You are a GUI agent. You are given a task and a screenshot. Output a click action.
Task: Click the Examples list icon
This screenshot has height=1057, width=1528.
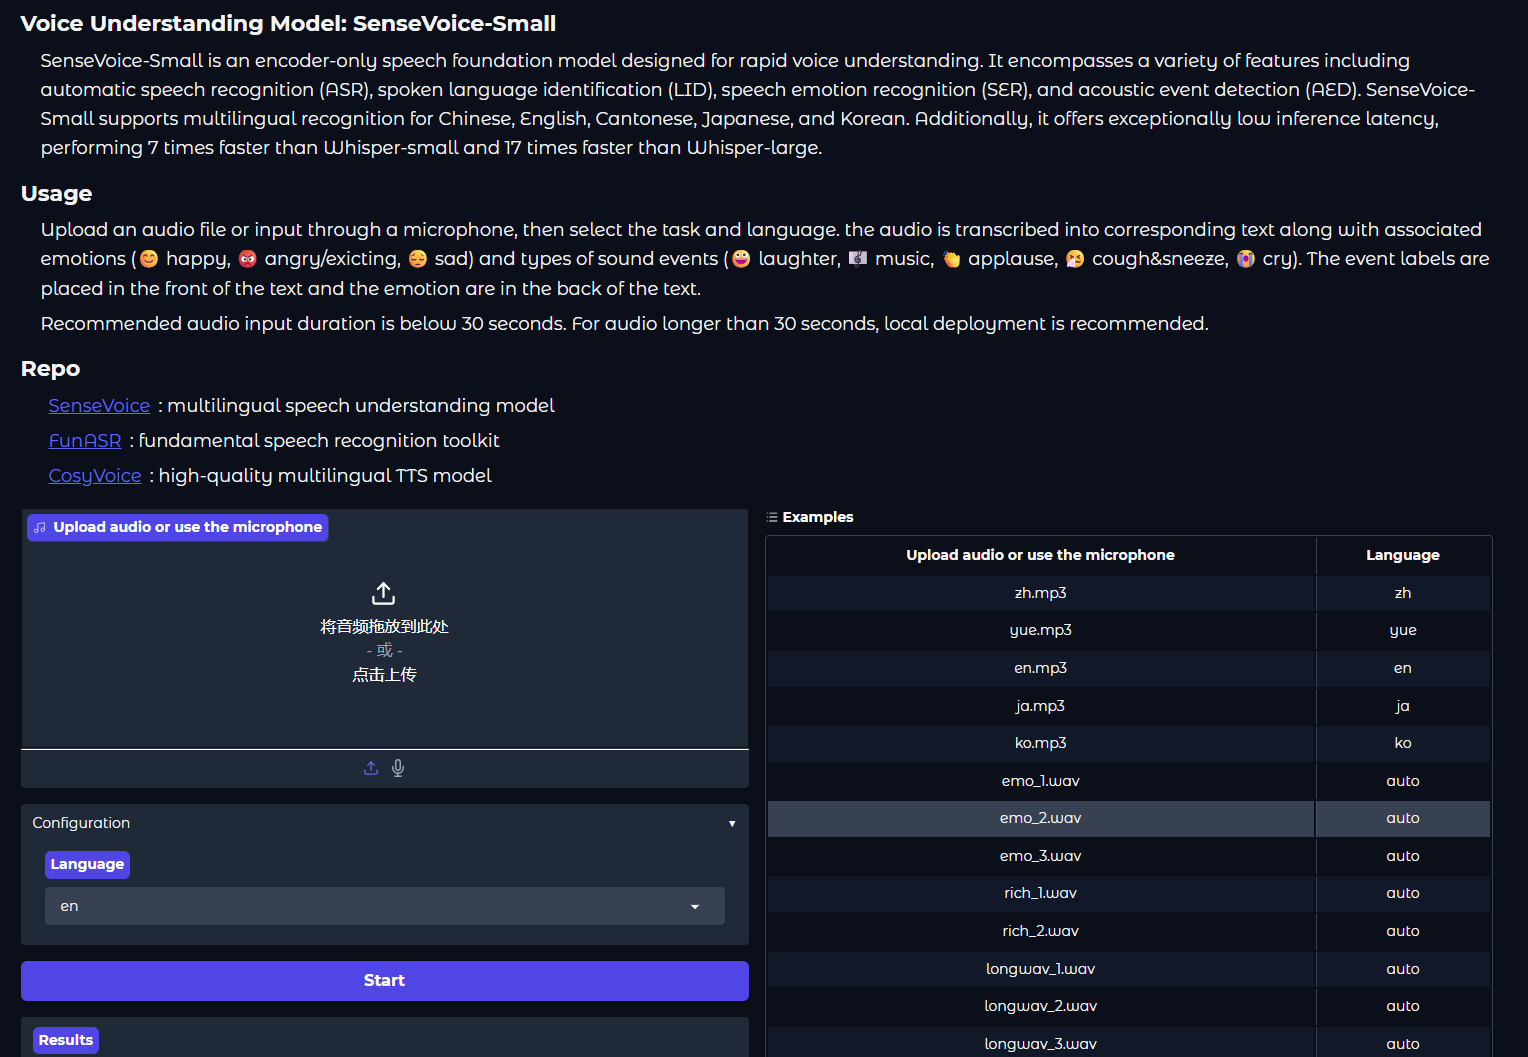pos(772,517)
